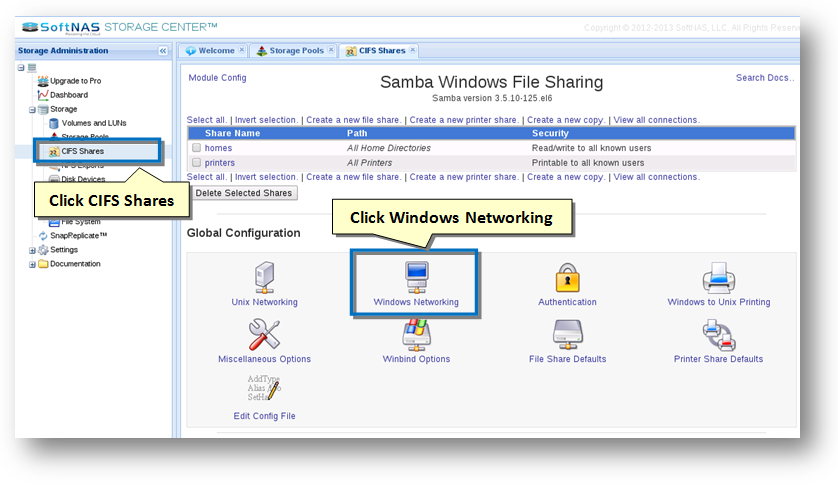Select Upgrade to Pro tree item
The image size is (838, 486).
[x=75, y=81]
